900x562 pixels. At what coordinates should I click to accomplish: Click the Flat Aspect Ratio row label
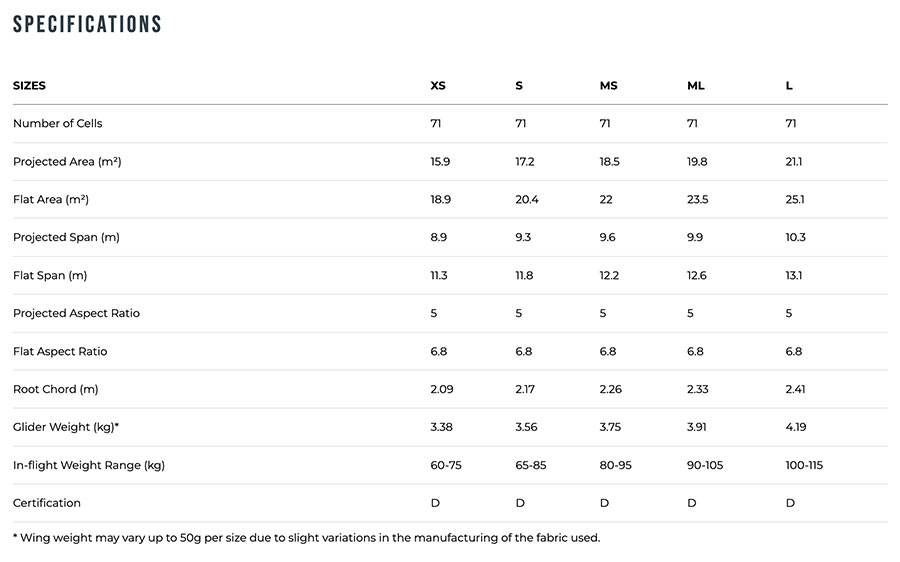click(60, 352)
